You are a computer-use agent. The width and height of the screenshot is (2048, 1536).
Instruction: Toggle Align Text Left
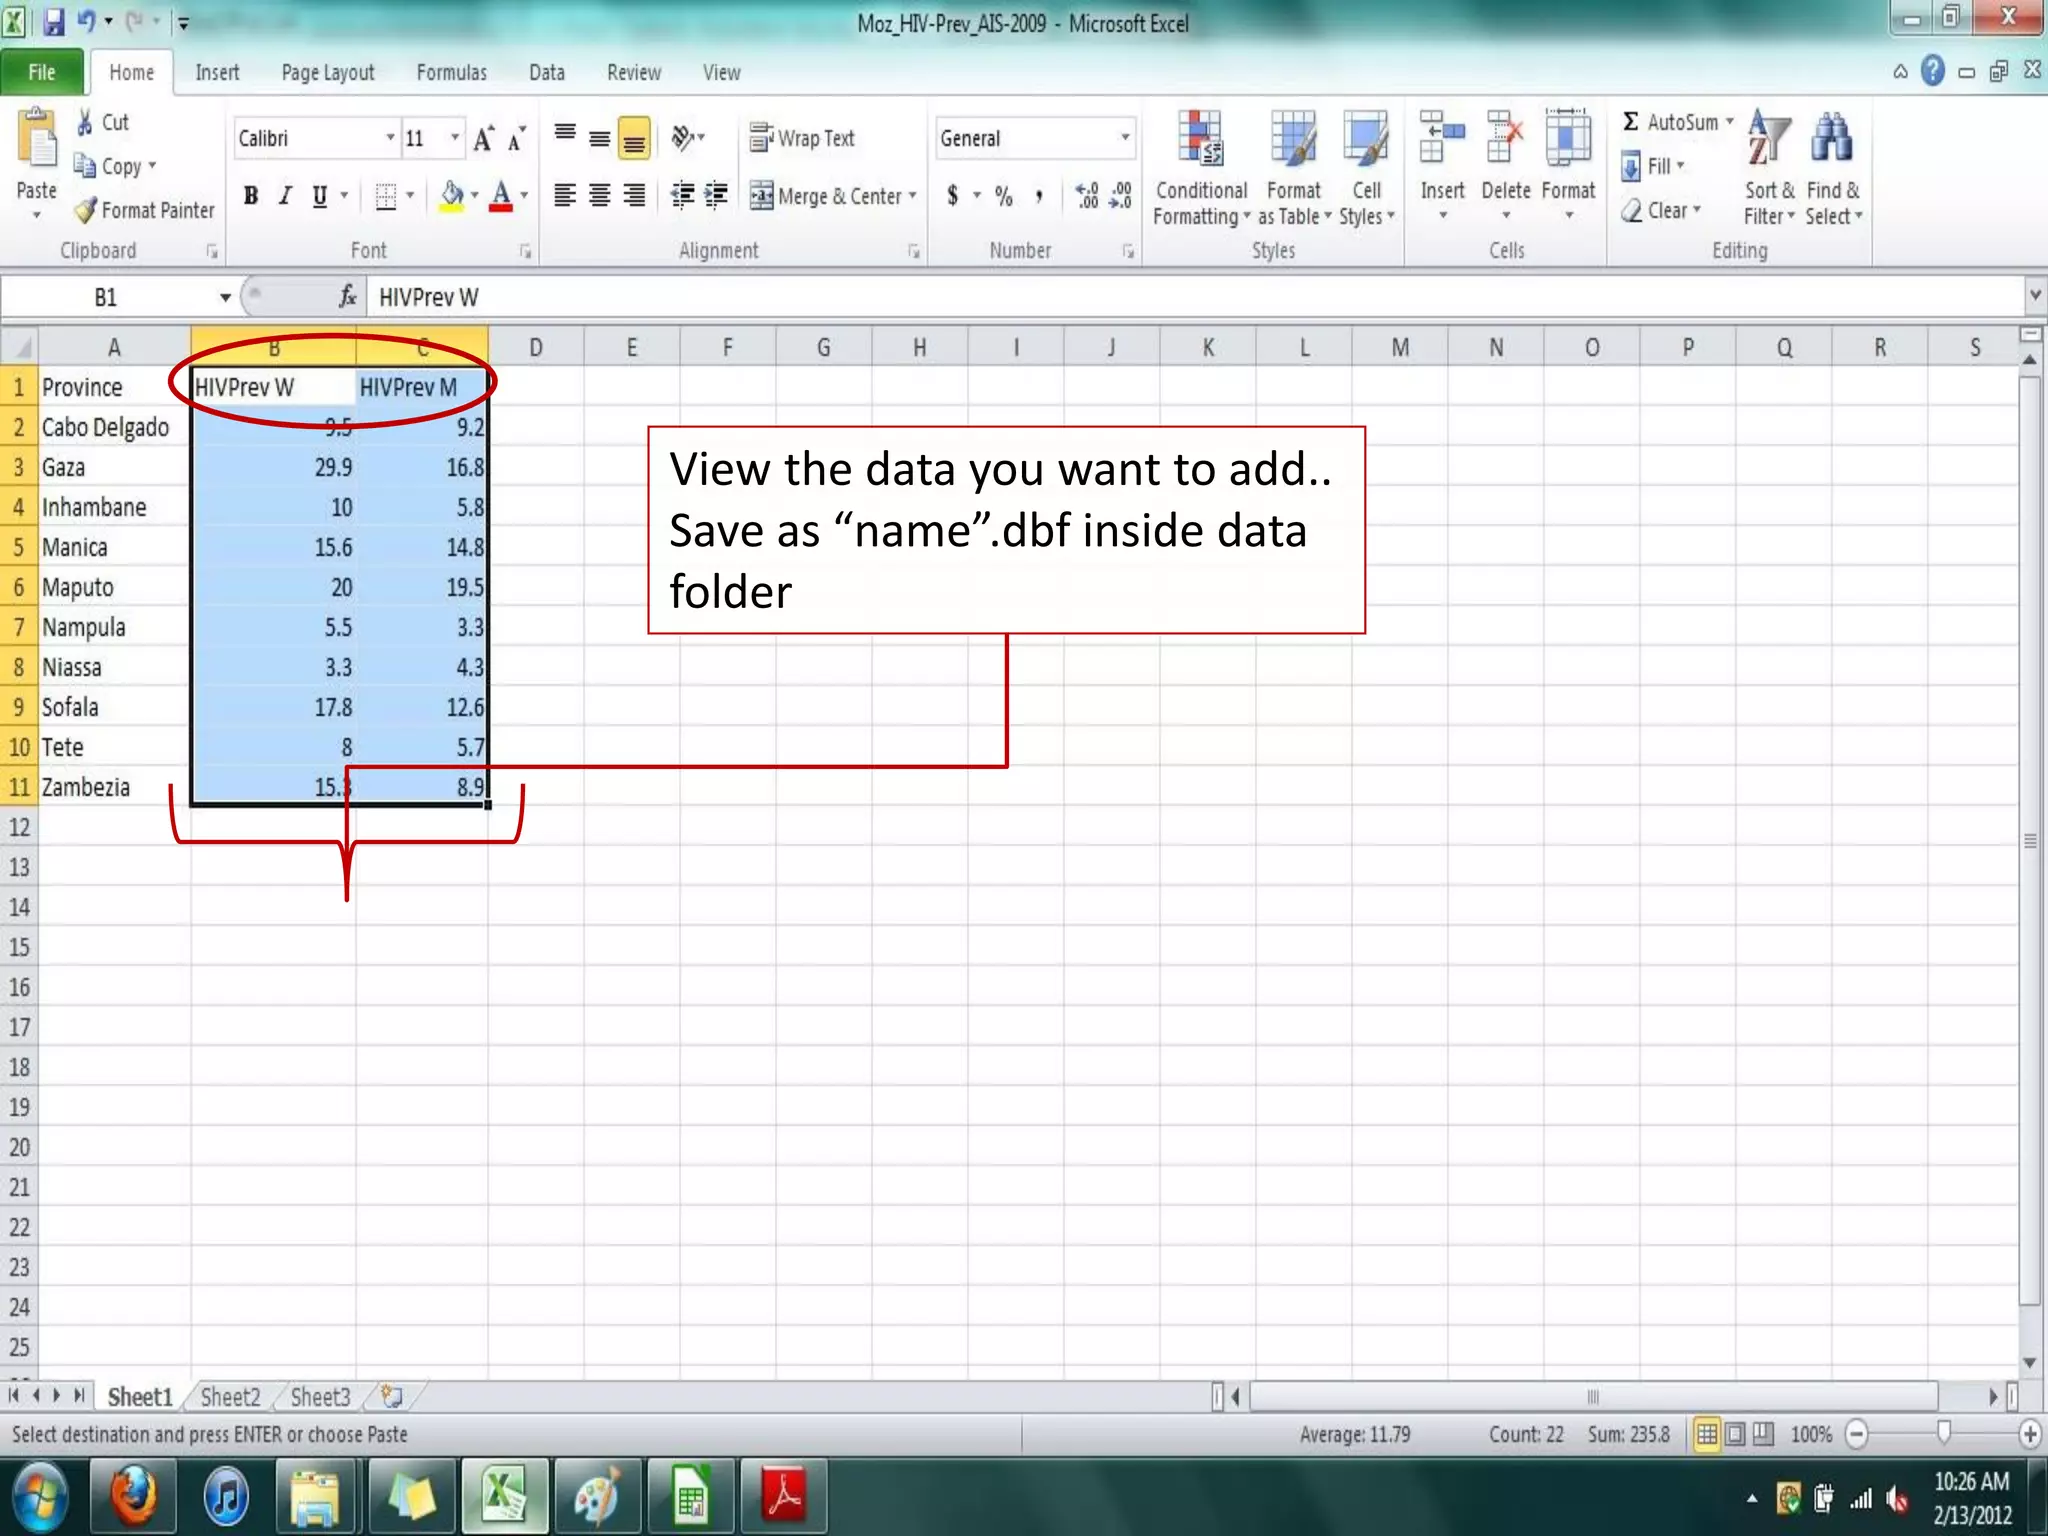coord(565,196)
